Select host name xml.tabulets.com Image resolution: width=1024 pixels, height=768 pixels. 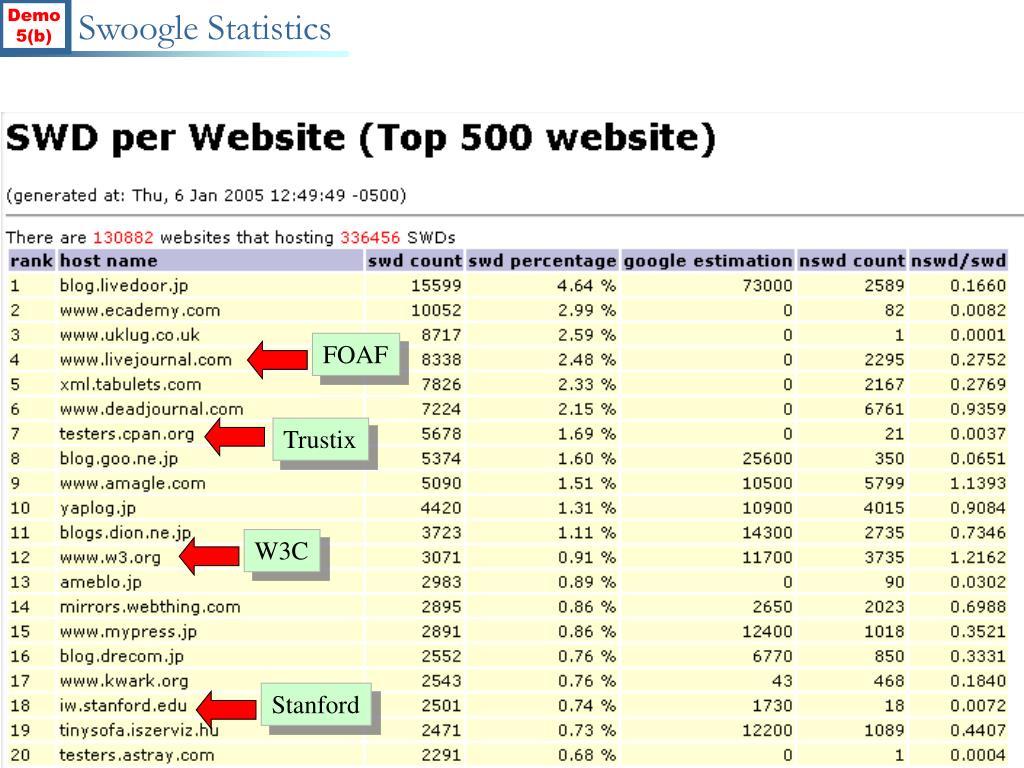(x=131, y=385)
